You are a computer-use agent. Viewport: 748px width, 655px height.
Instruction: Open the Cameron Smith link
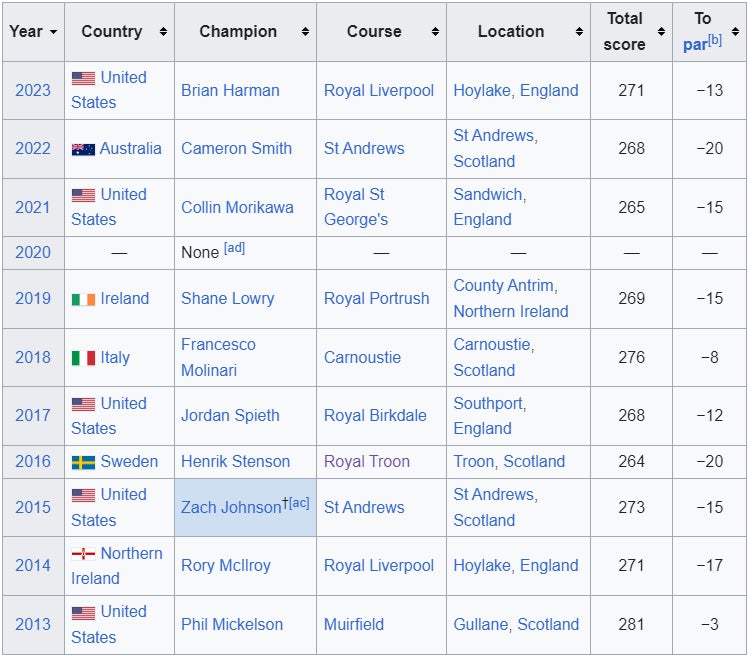(236, 148)
